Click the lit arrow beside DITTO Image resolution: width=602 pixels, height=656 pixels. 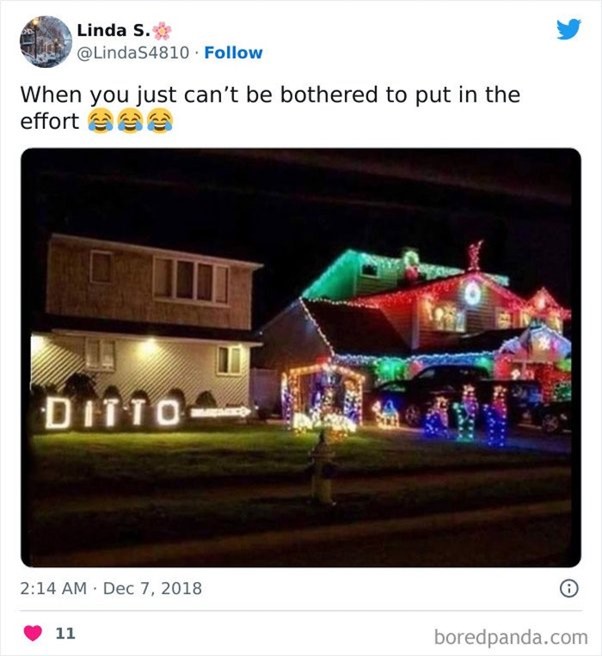[220, 413]
